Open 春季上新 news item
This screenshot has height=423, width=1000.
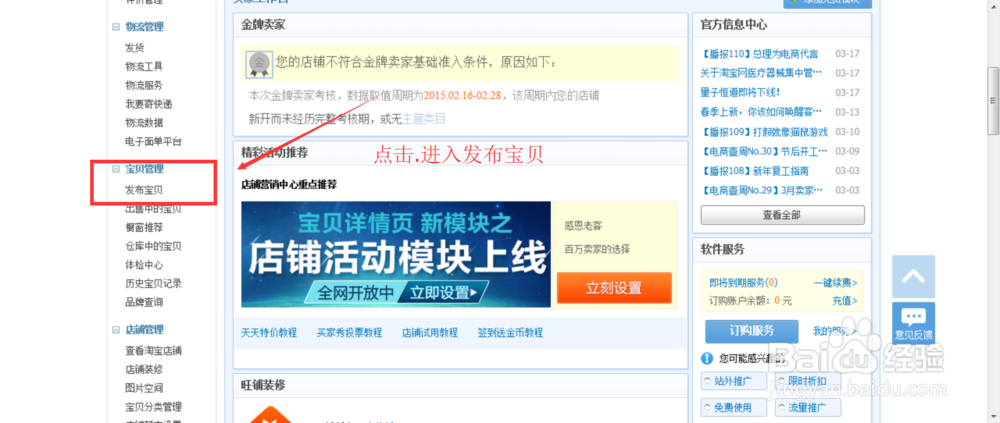point(761,112)
